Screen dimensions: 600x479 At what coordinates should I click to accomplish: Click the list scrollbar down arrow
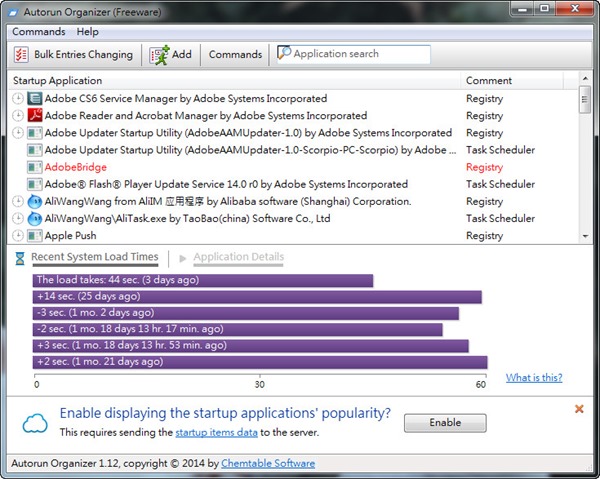[x=585, y=236]
